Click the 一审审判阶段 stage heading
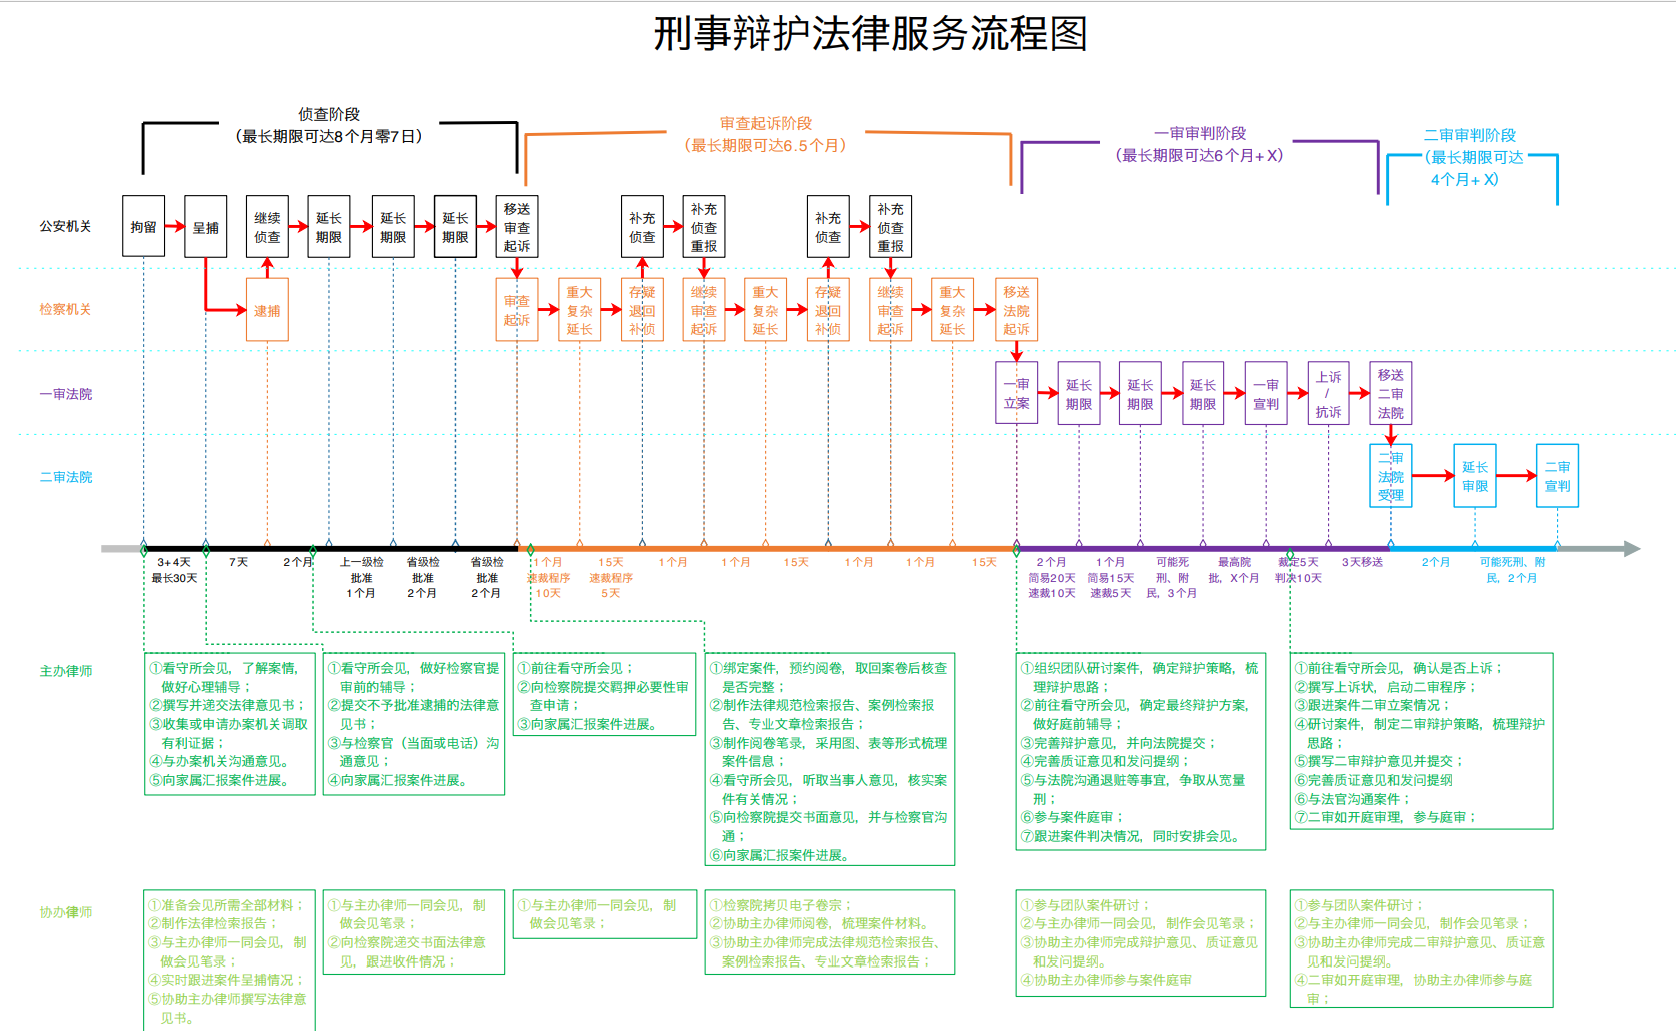 pos(1200,133)
